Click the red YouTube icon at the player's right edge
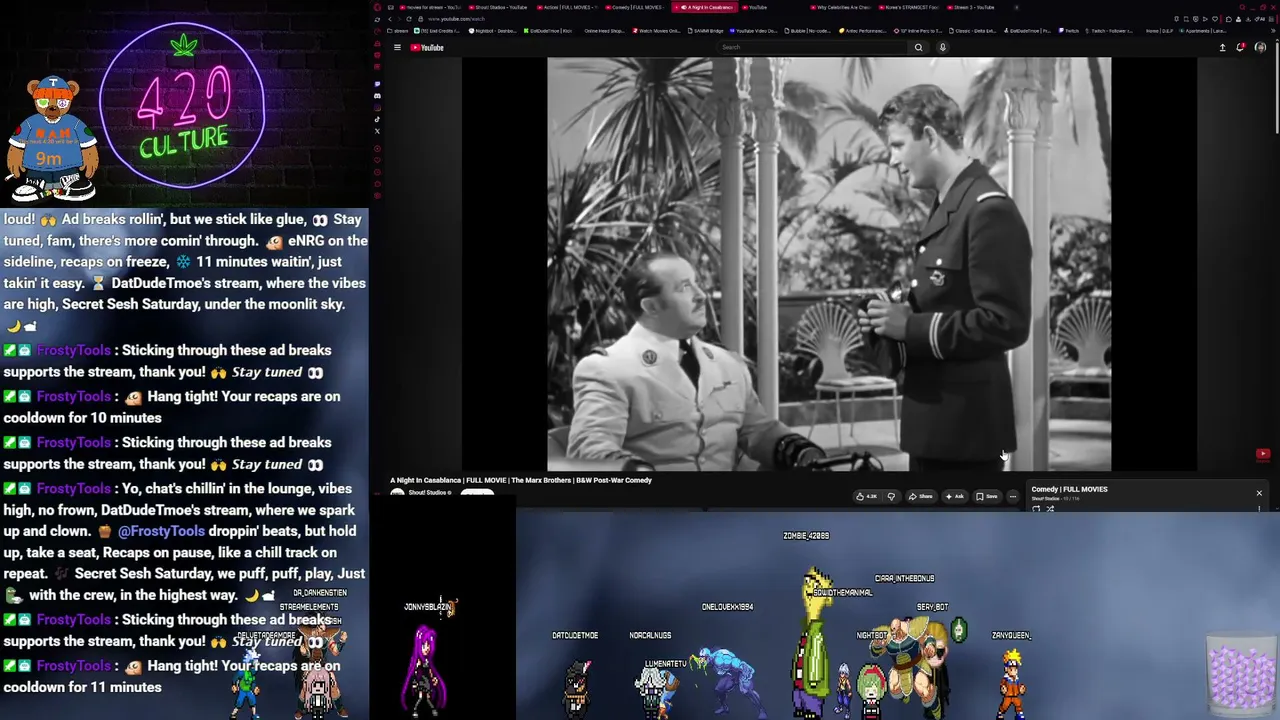The image size is (1280, 720). pos(1263,454)
